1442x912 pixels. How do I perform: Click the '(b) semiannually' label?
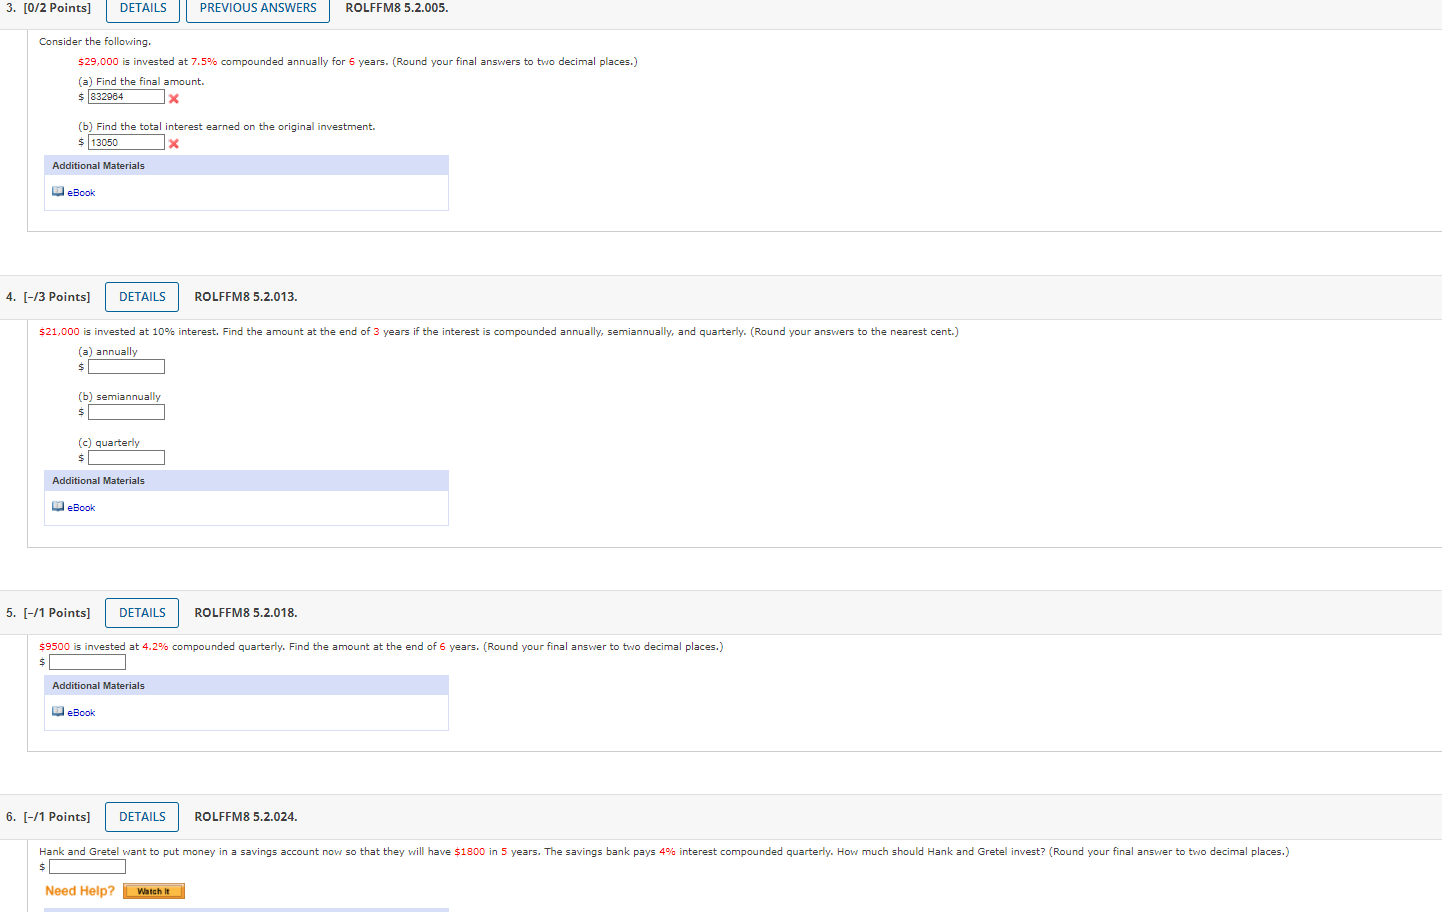click(119, 397)
